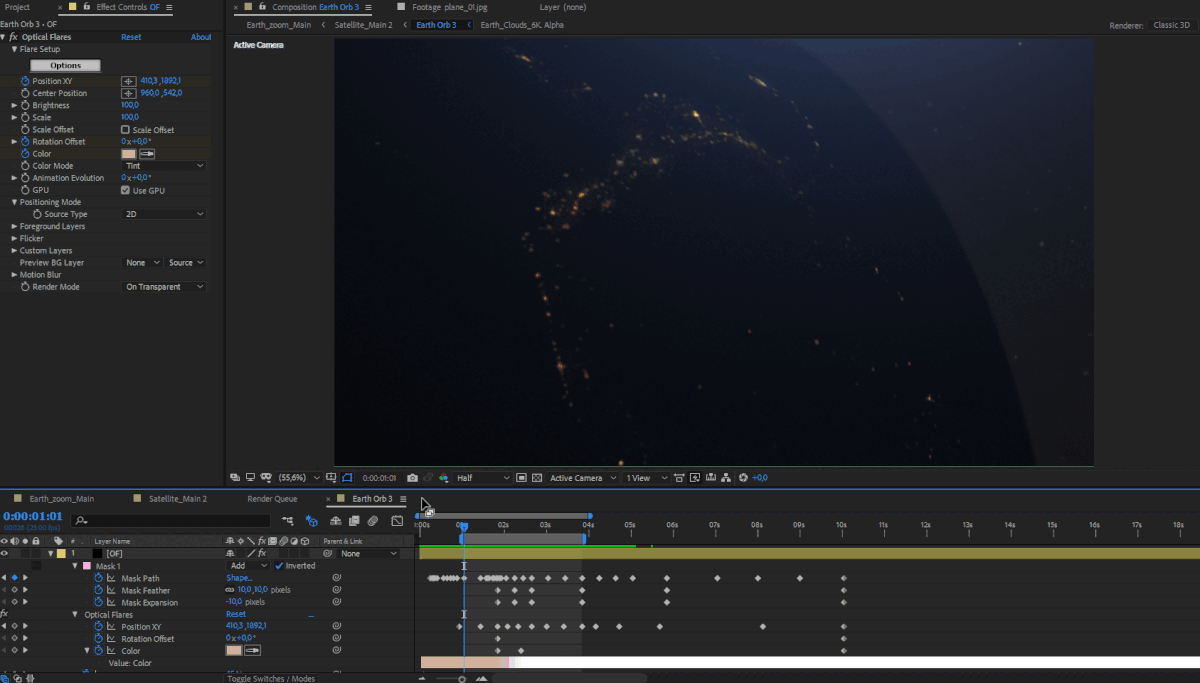The image size is (1200, 683).
Task: Click the timecode field to edit current time
Action: (30, 515)
